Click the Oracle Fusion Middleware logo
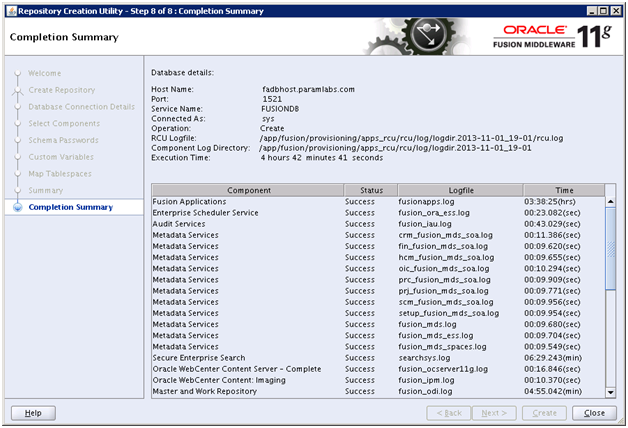This screenshot has width=628, height=428. click(x=553, y=36)
